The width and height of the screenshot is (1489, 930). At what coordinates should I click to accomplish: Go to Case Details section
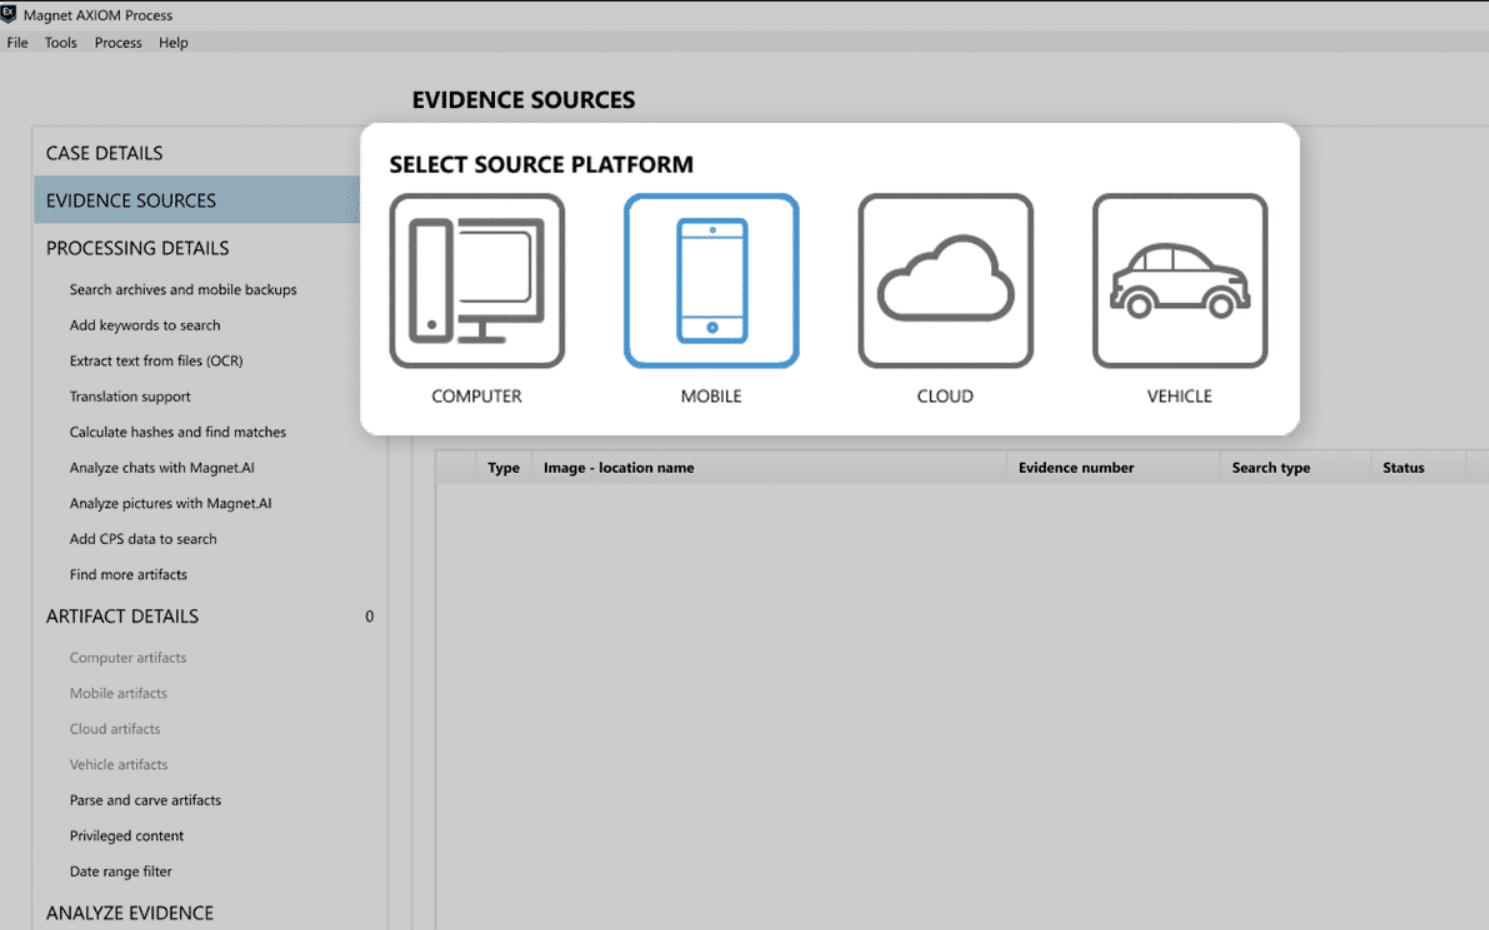[104, 153]
